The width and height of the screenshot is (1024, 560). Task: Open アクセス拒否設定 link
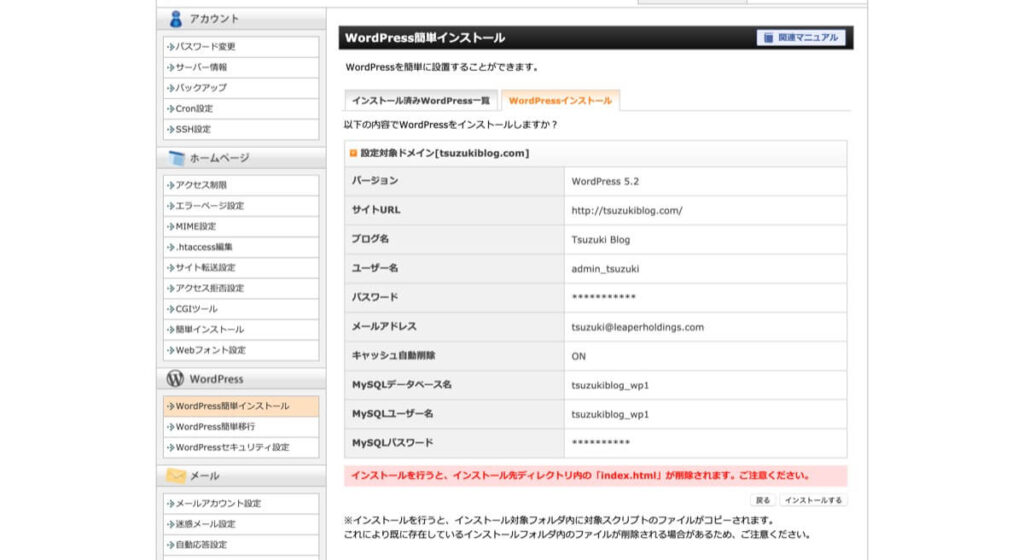pos(241,288)
